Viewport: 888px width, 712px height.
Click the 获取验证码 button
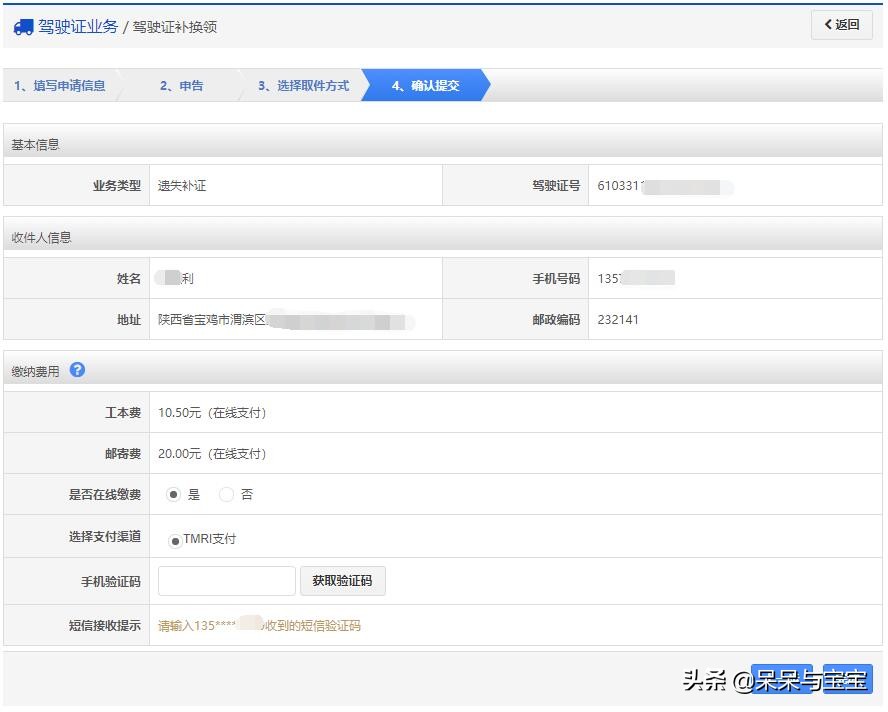(x=343, y=581)
